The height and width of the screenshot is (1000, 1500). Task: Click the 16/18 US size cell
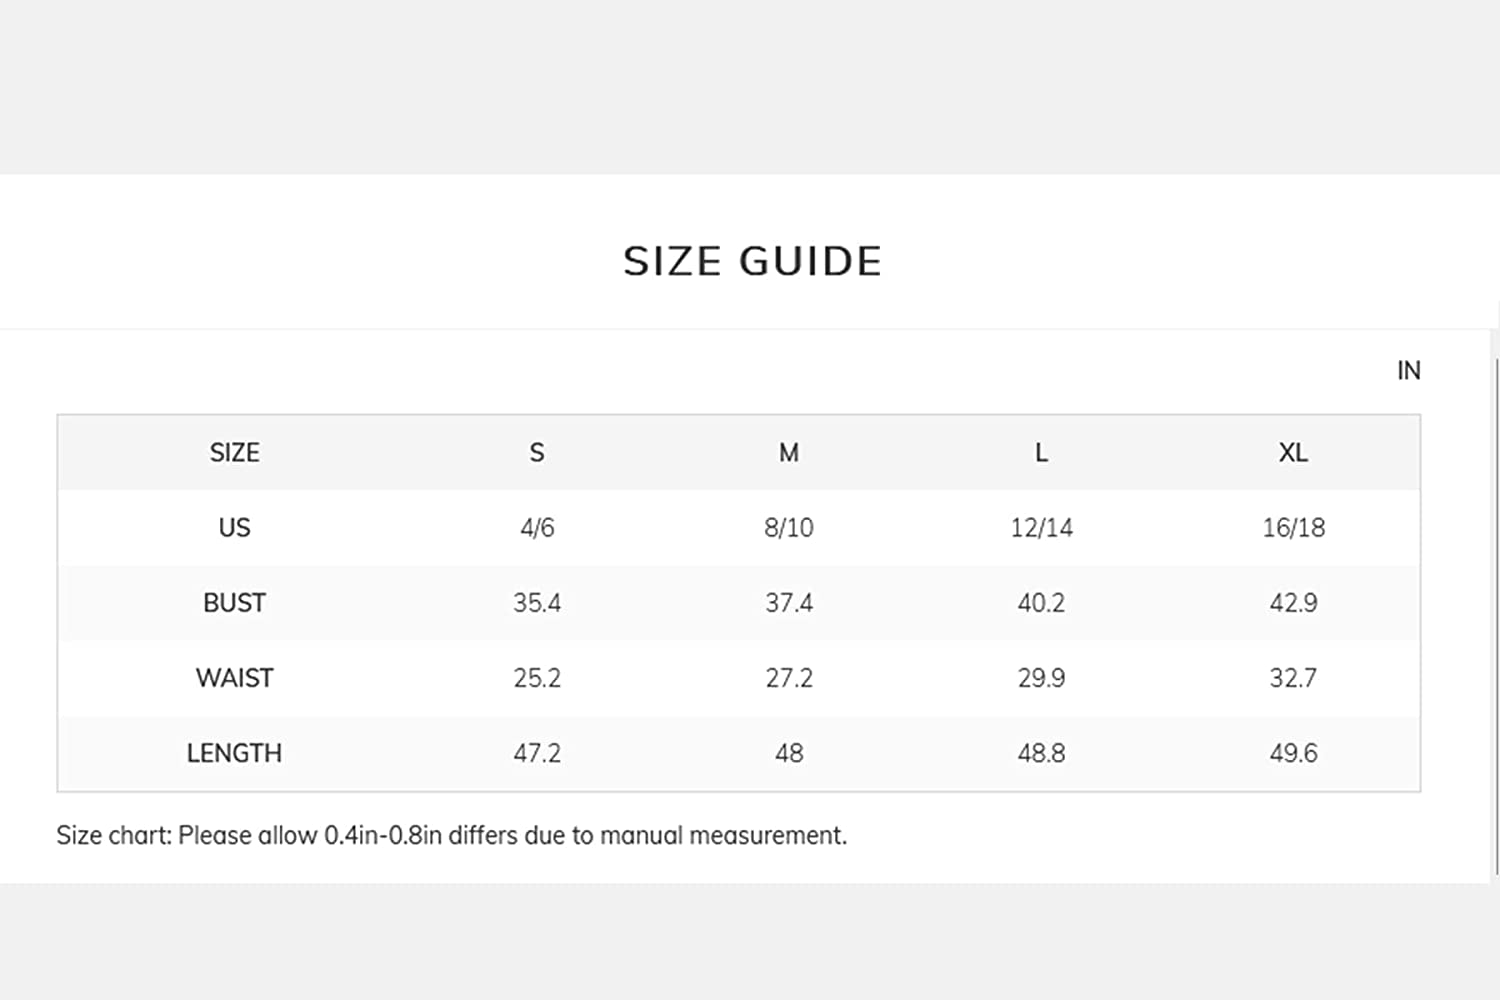point(1293,528)
